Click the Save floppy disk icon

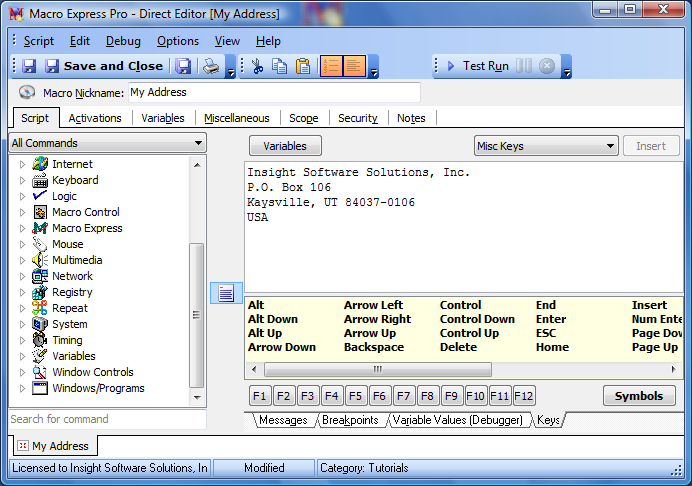[29, 67]
